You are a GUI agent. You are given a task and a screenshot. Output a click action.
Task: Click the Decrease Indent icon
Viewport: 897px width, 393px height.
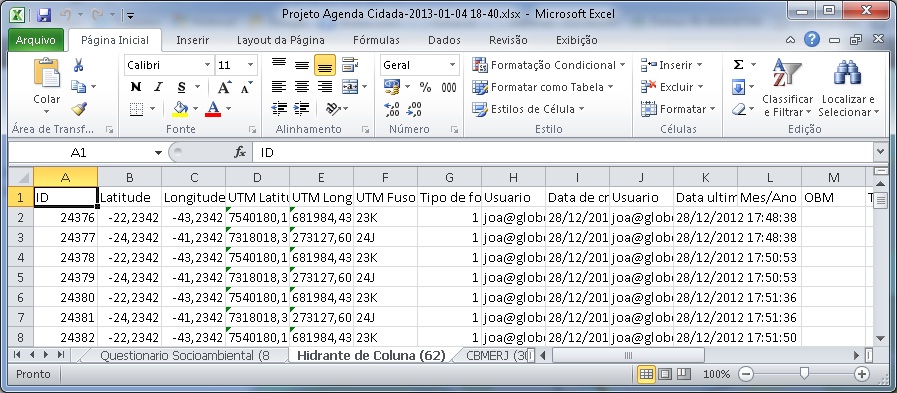pos(279,109)
